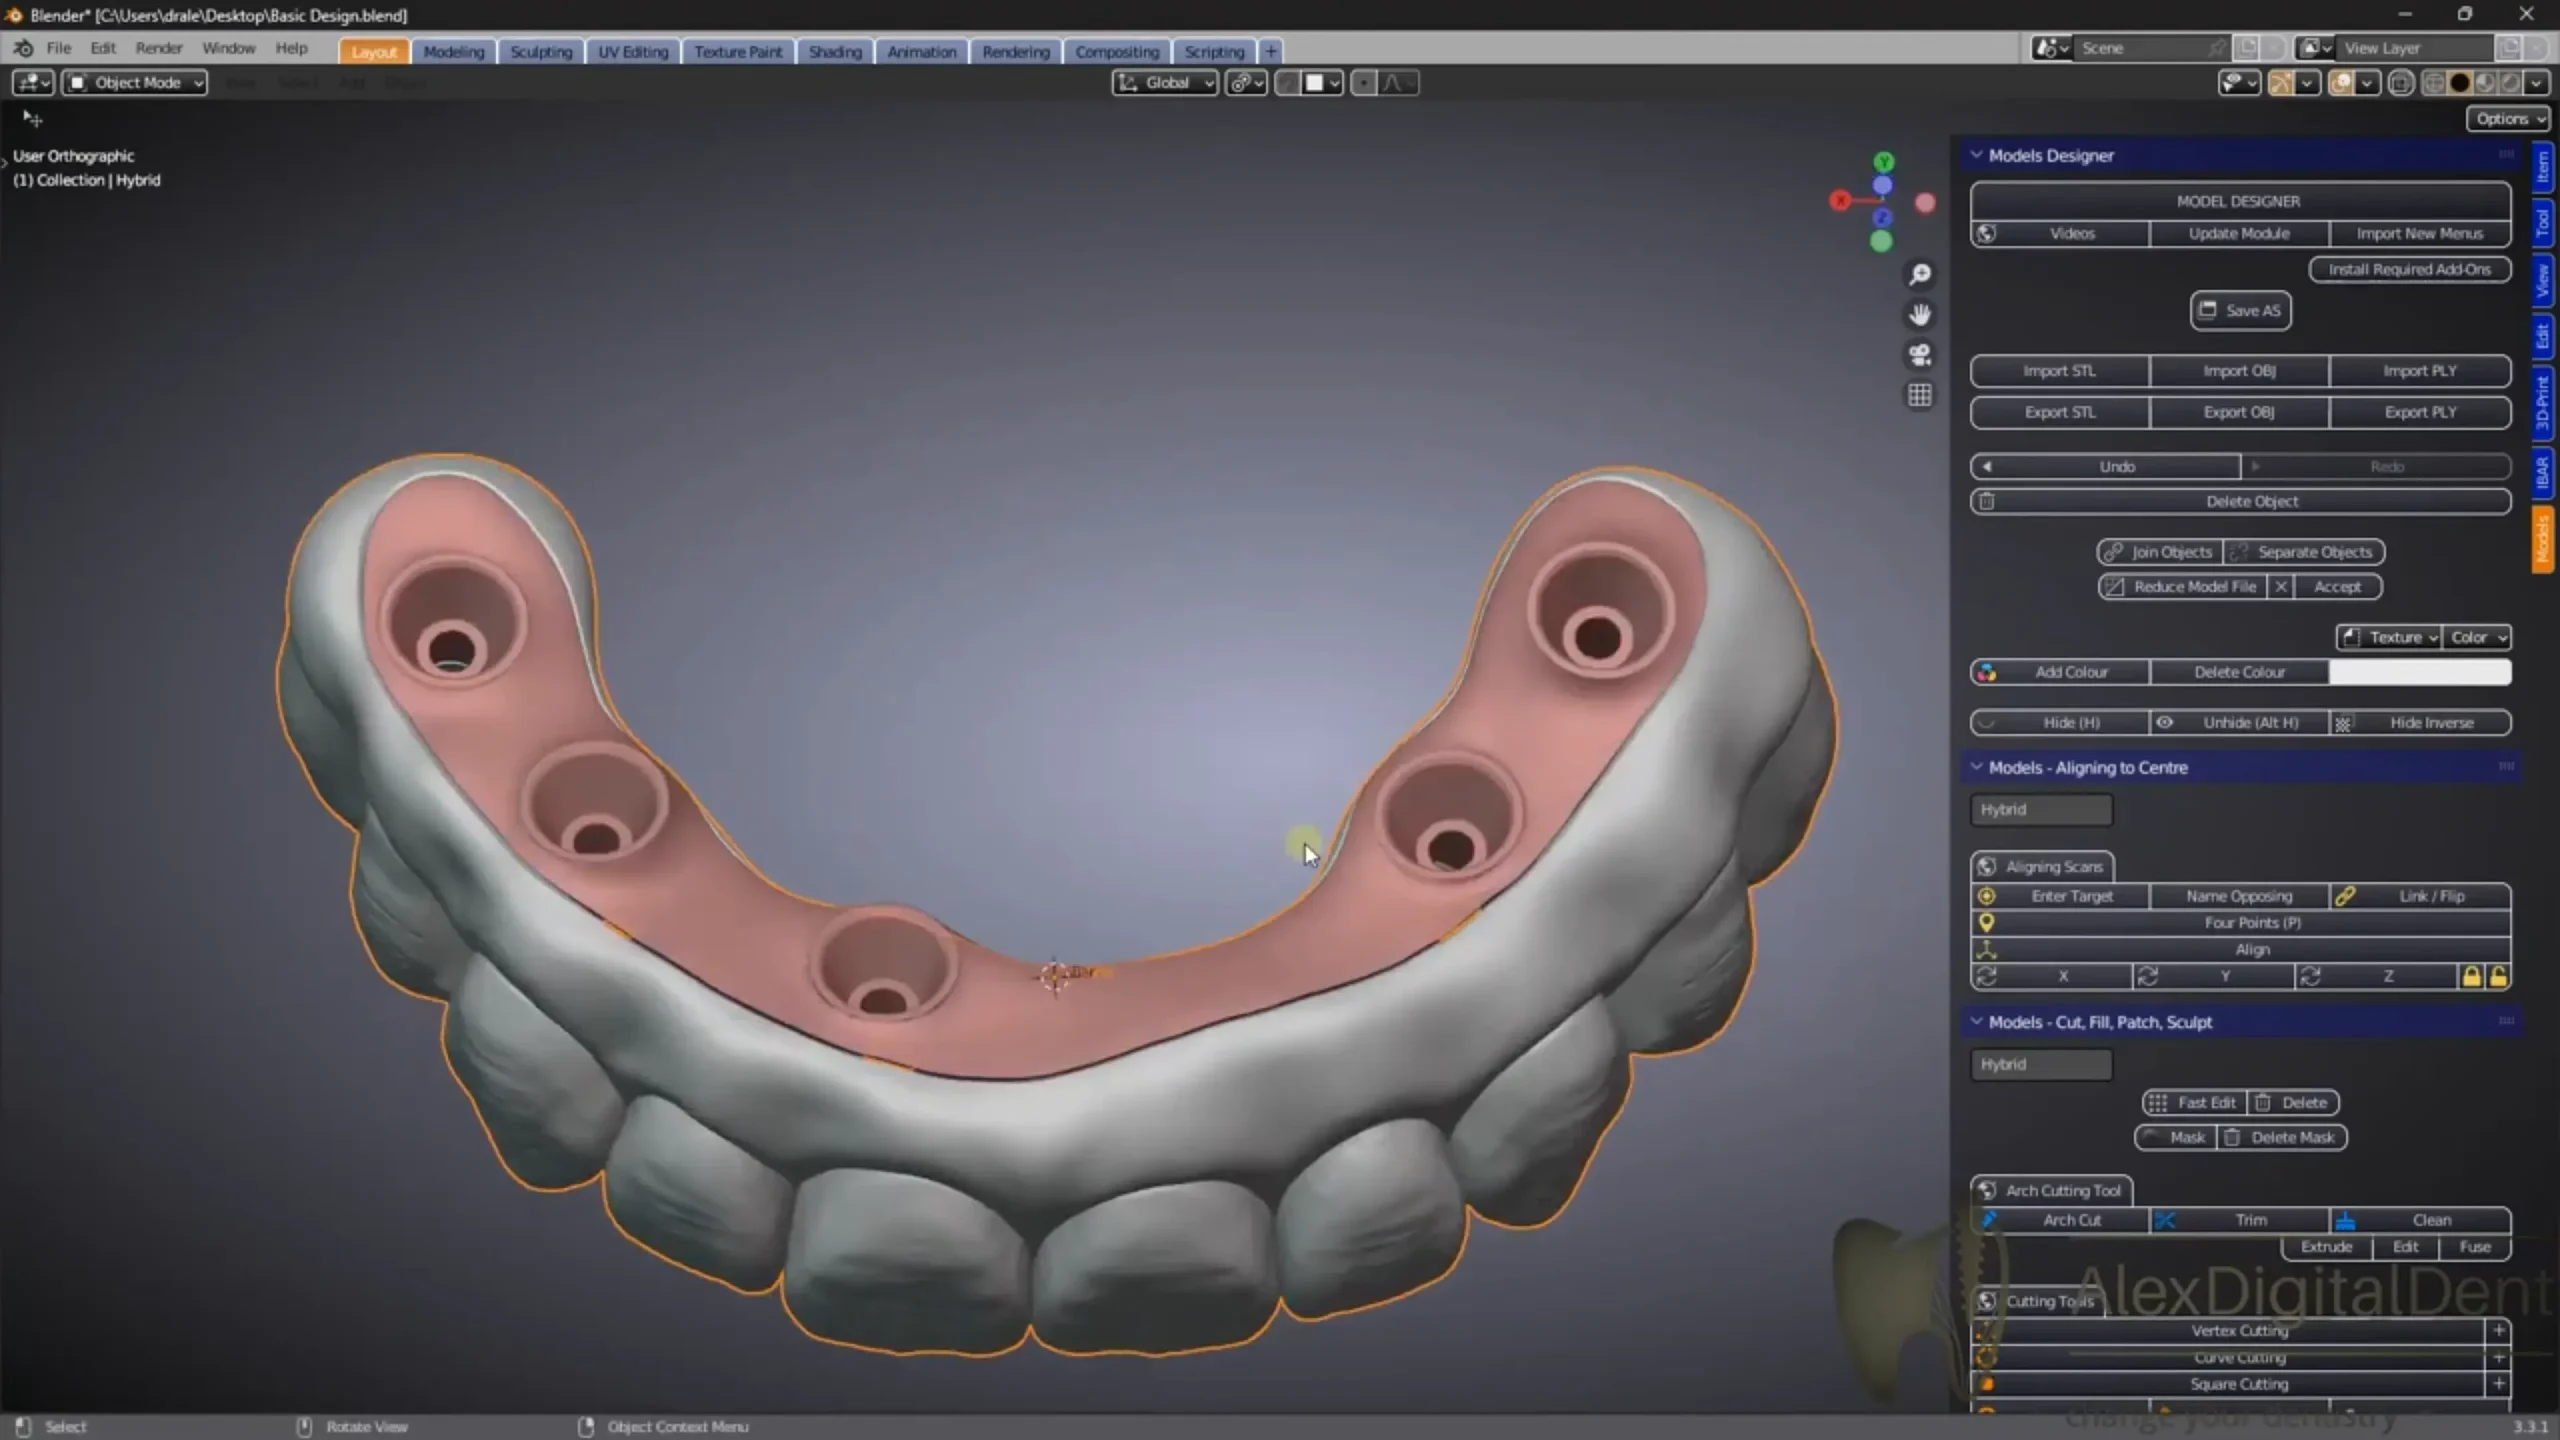Click the Rotate Y axis button
The height and width of the screenshot is (1440, 2560).
pos(2213,976)
